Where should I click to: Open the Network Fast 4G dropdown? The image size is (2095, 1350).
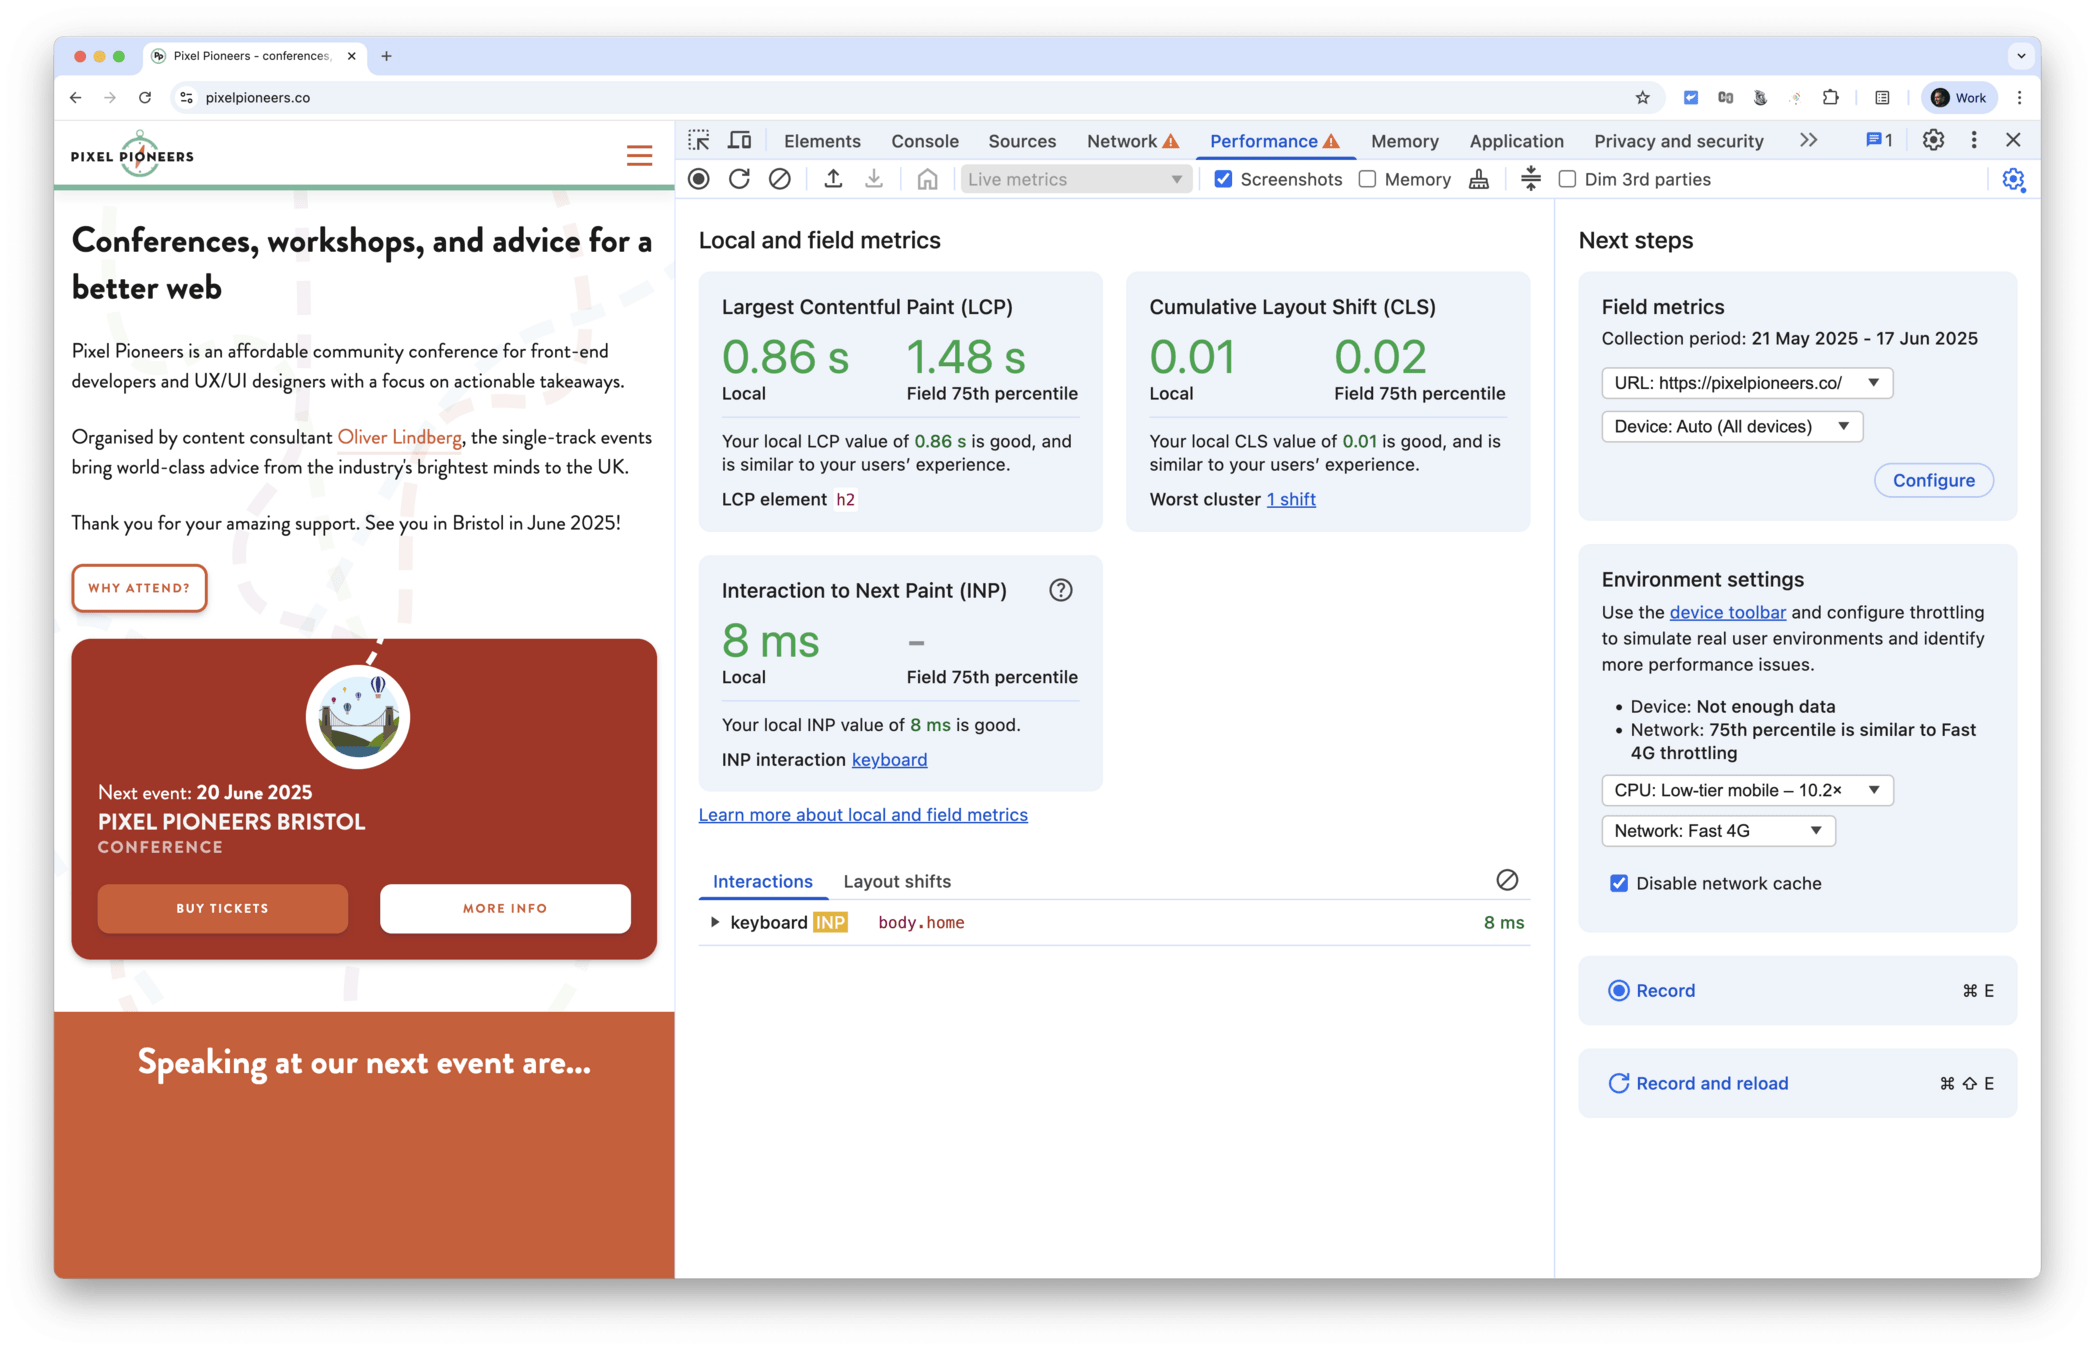(1717, 831)
